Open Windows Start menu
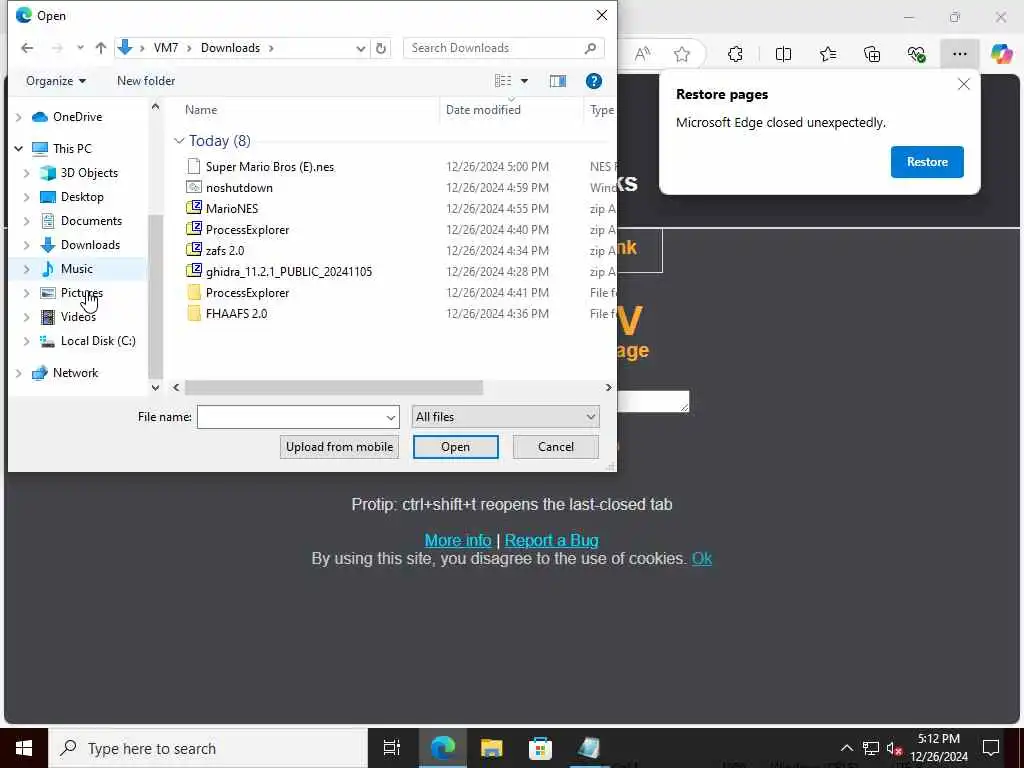This screenshot has height=768, width=1024. [24, 748]
